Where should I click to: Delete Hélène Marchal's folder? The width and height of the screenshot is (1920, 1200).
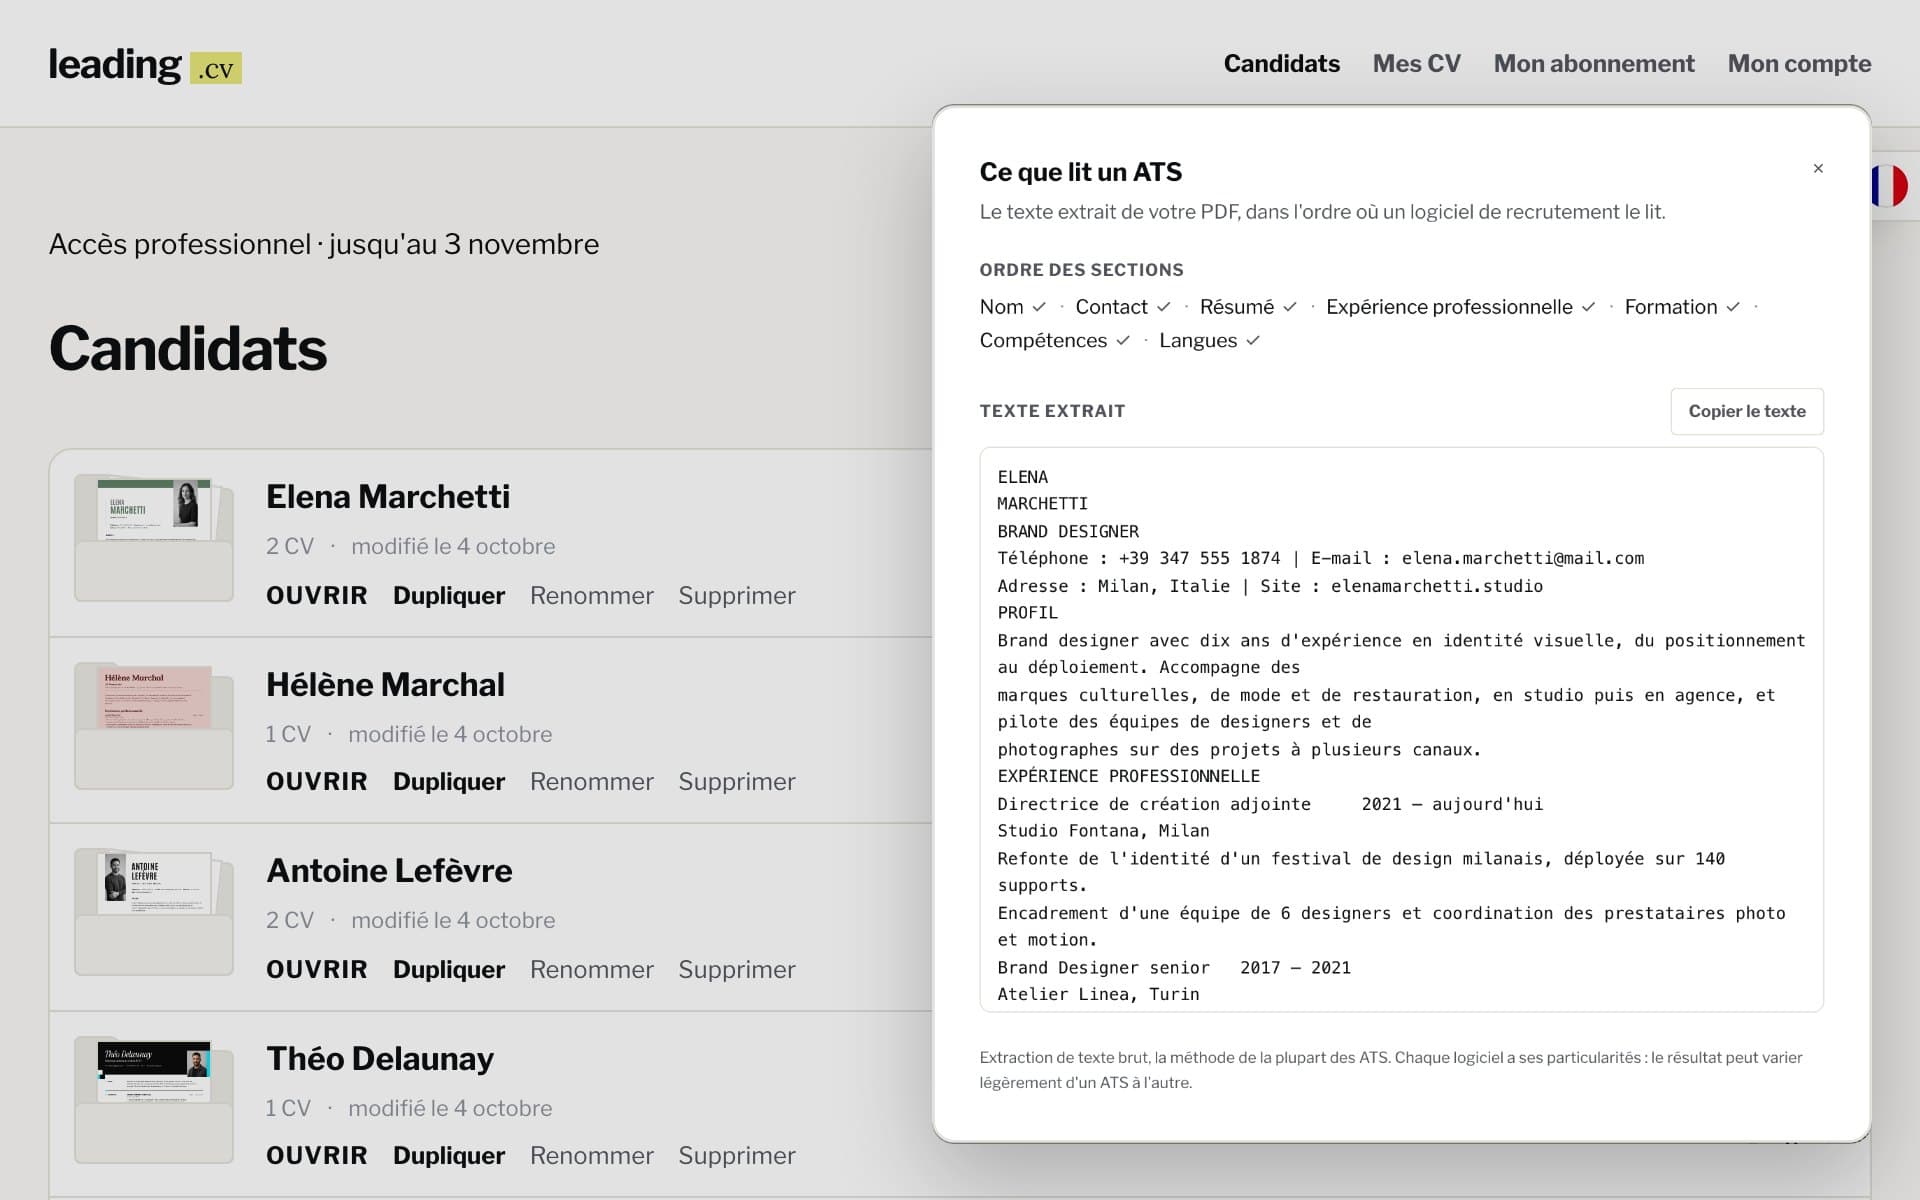tap(737, 781)
